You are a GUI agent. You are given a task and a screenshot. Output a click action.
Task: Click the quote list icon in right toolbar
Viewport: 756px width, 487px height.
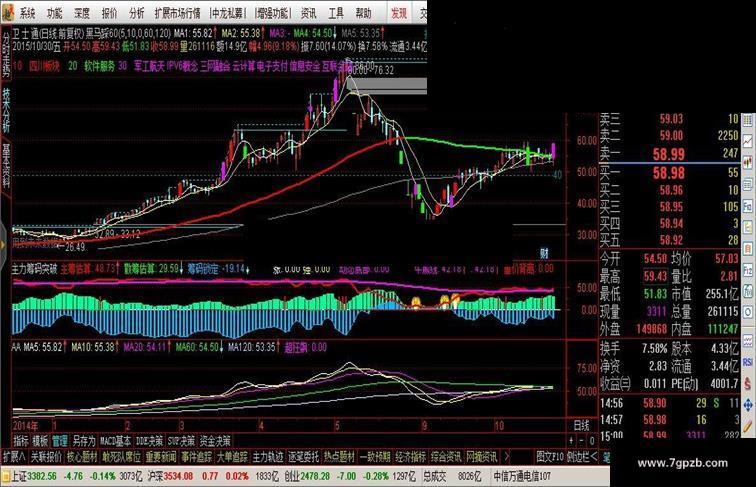(x=748, y=120)
